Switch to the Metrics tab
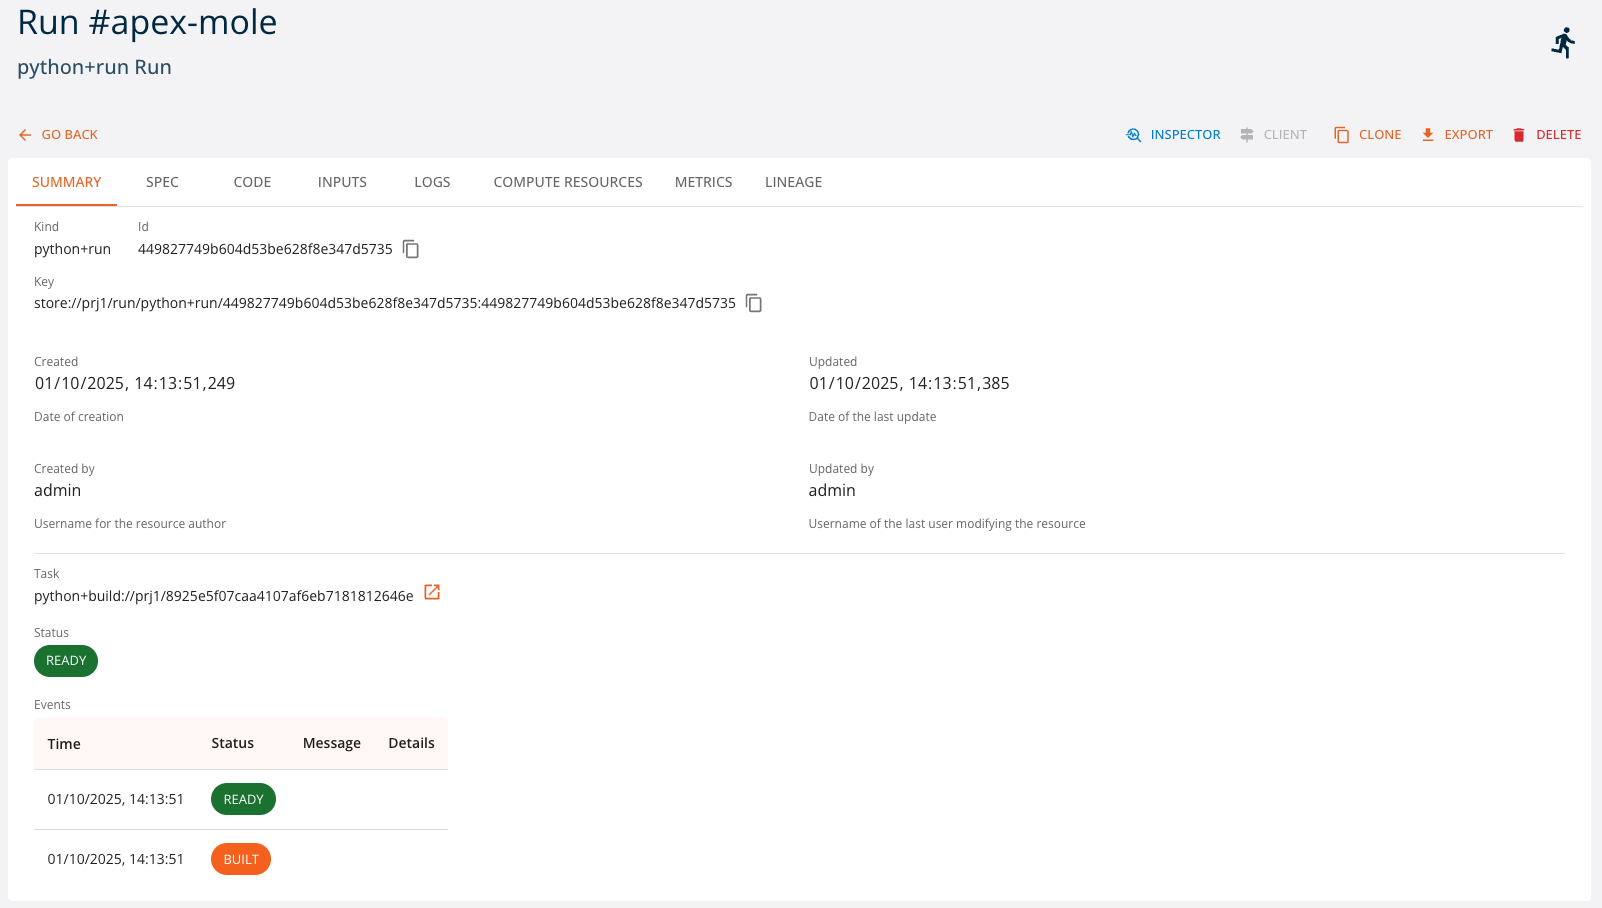This screenshot has width=1602, height=908. [703, 182]
